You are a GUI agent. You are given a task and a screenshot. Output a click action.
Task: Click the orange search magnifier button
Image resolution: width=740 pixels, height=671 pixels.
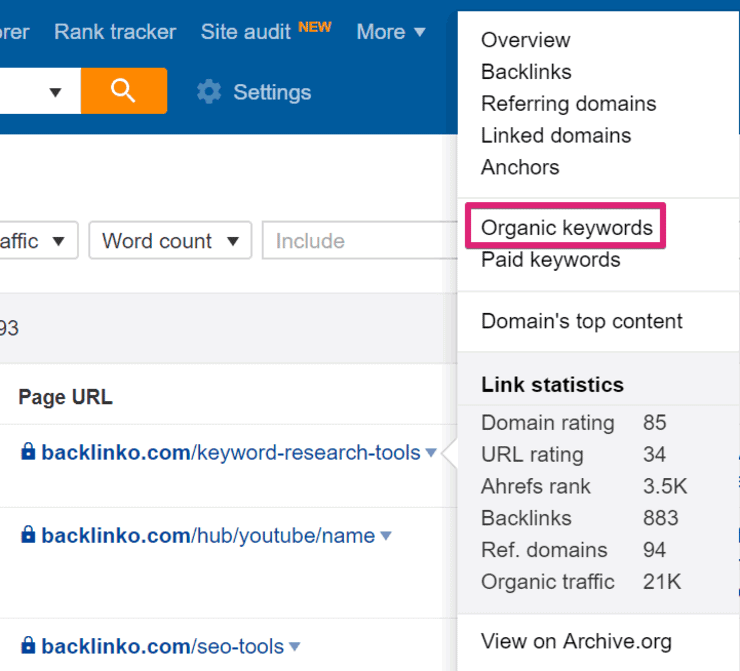point(123,91)
